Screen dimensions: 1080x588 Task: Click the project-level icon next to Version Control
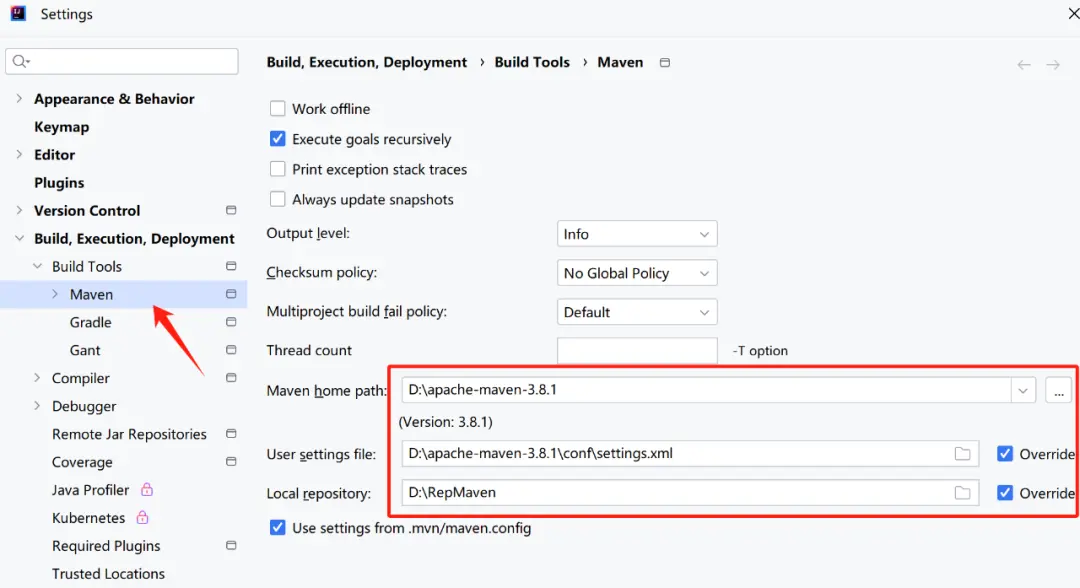click(231, 211)
